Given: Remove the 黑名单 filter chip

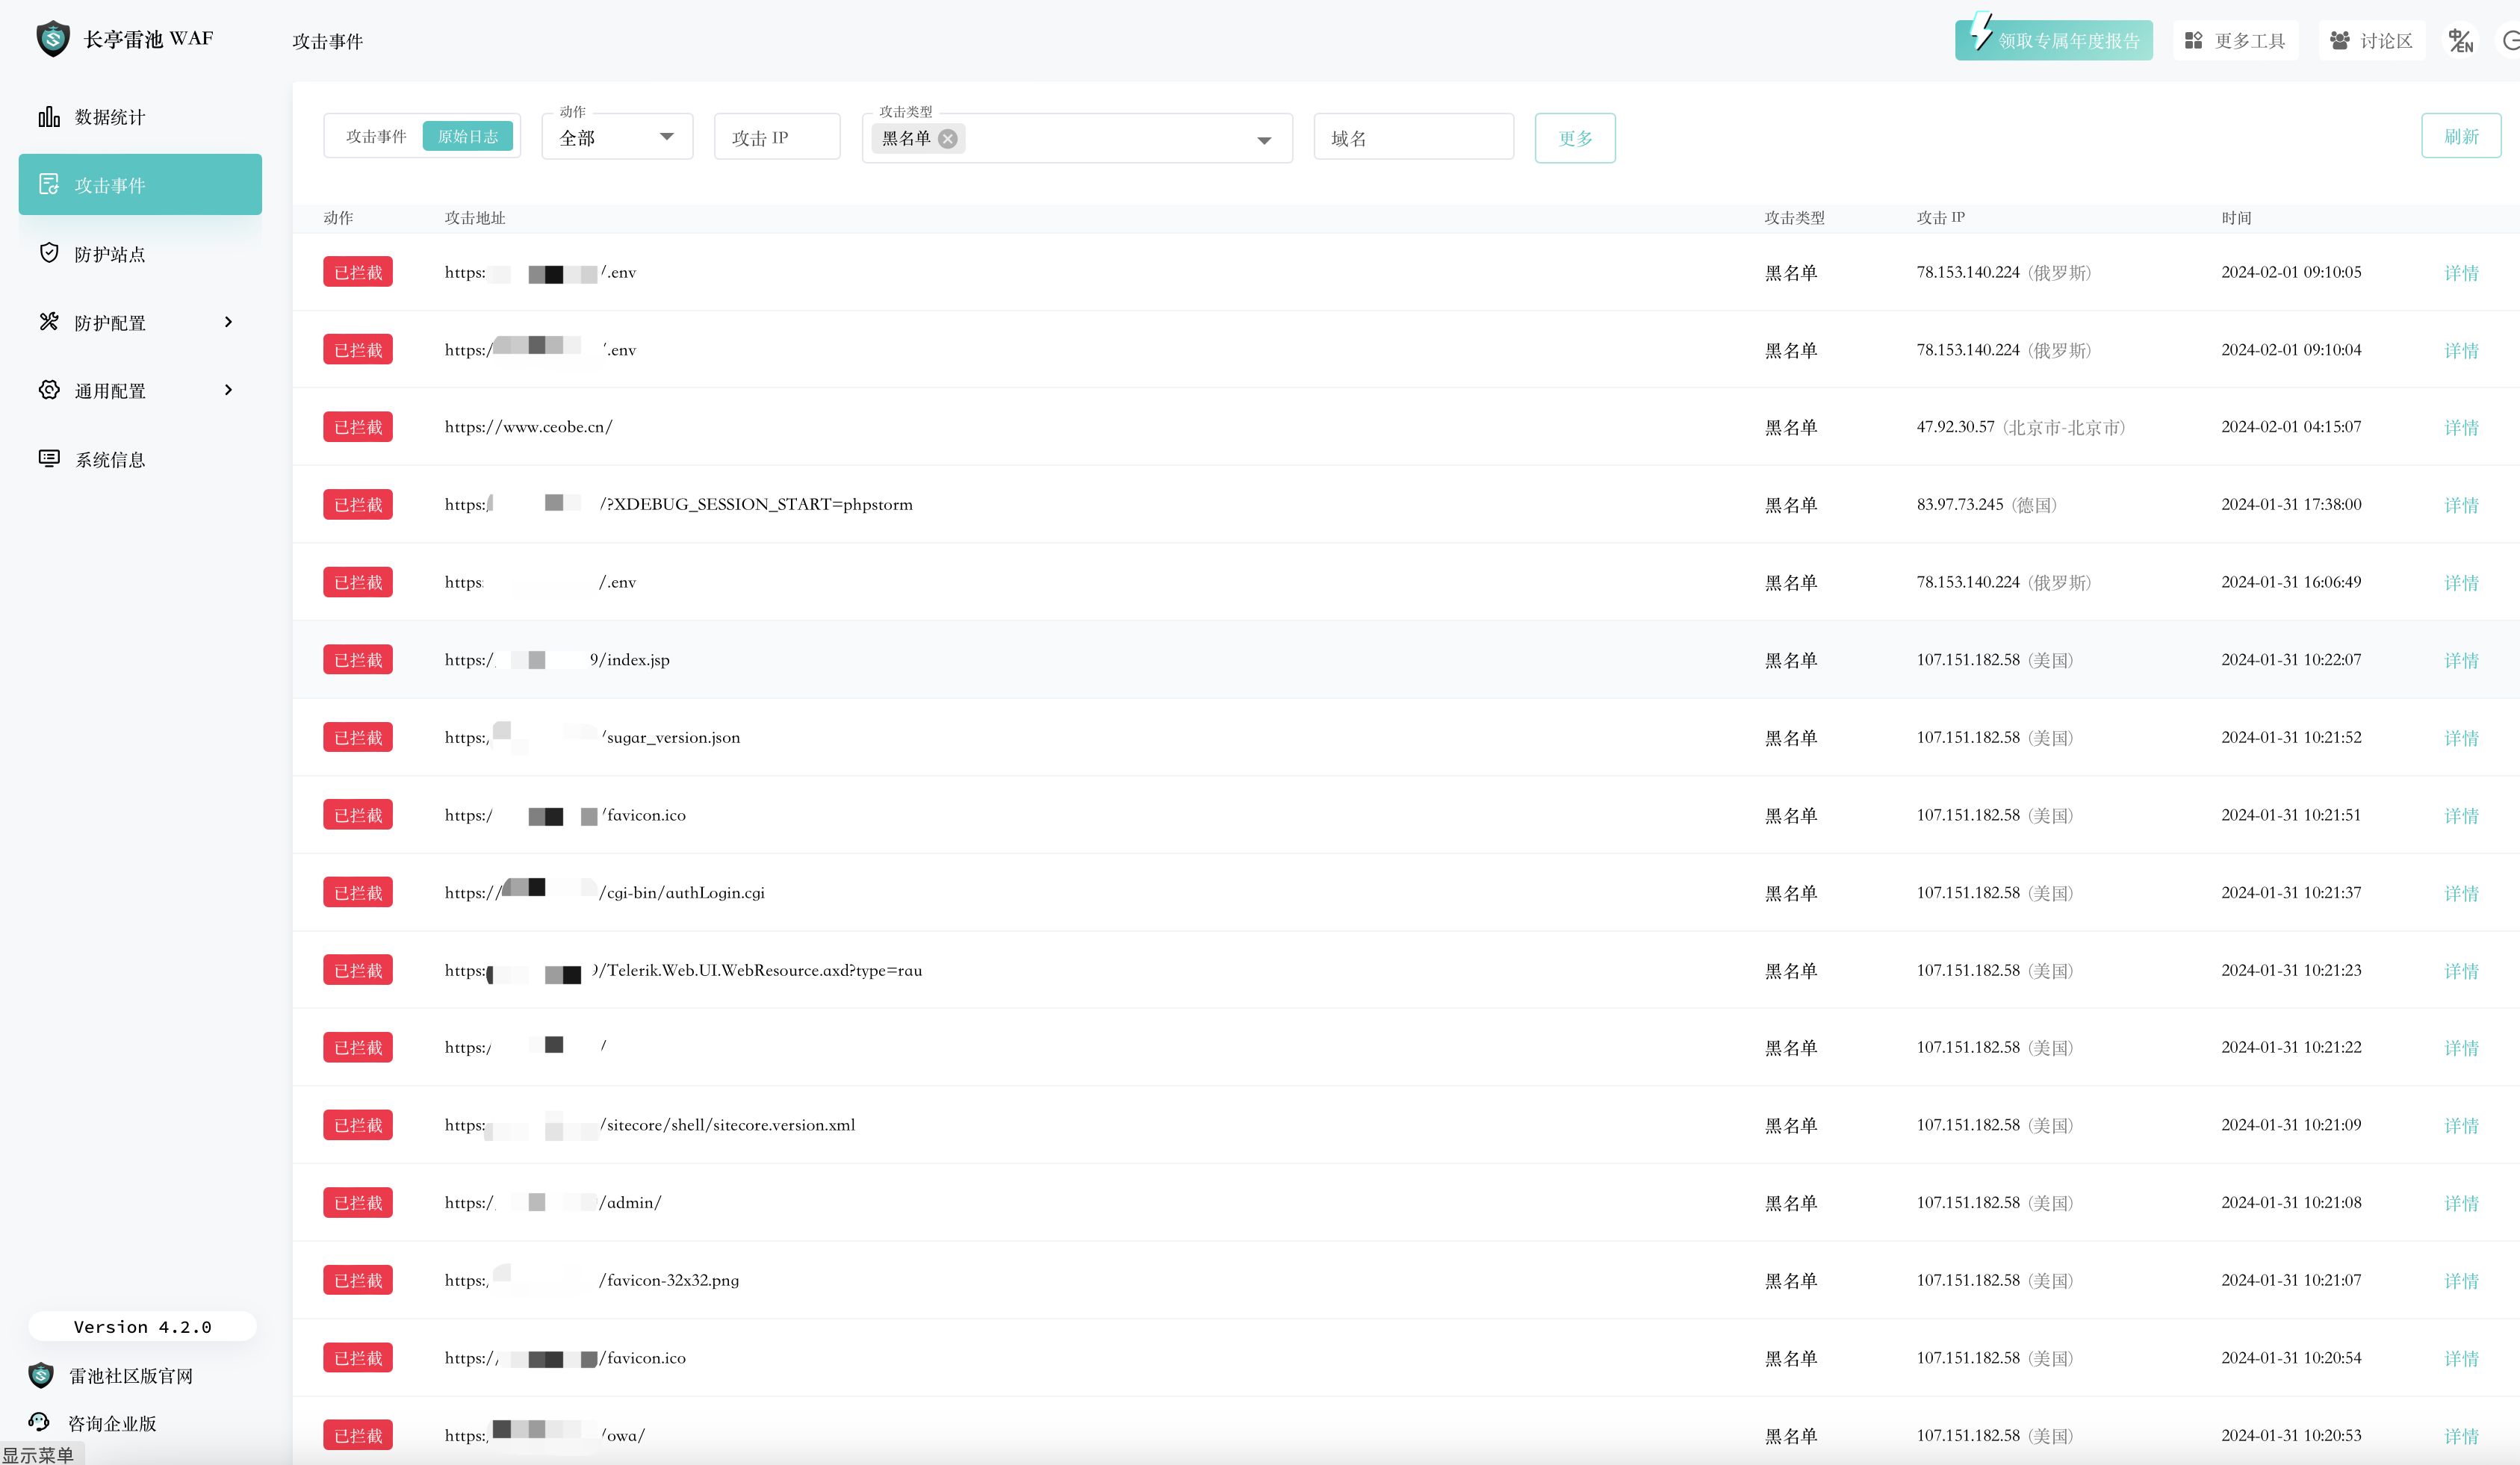Looking at the screenshot, I should coord(948,139).
